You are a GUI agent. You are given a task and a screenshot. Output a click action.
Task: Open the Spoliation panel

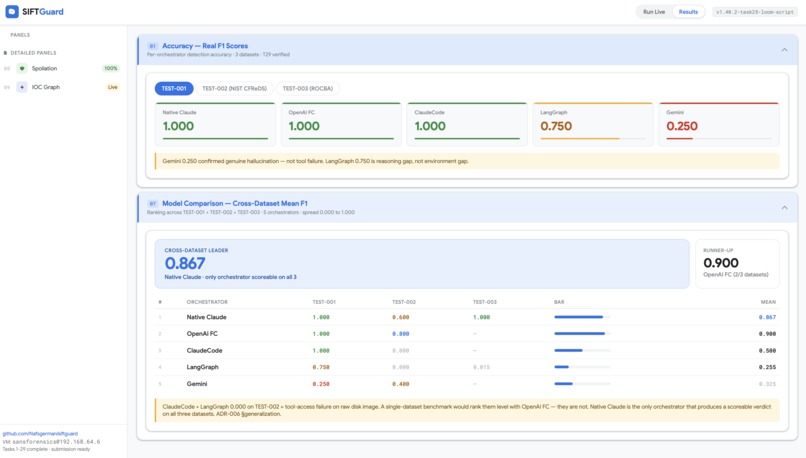pyautogui.click(x=62, y=68)
